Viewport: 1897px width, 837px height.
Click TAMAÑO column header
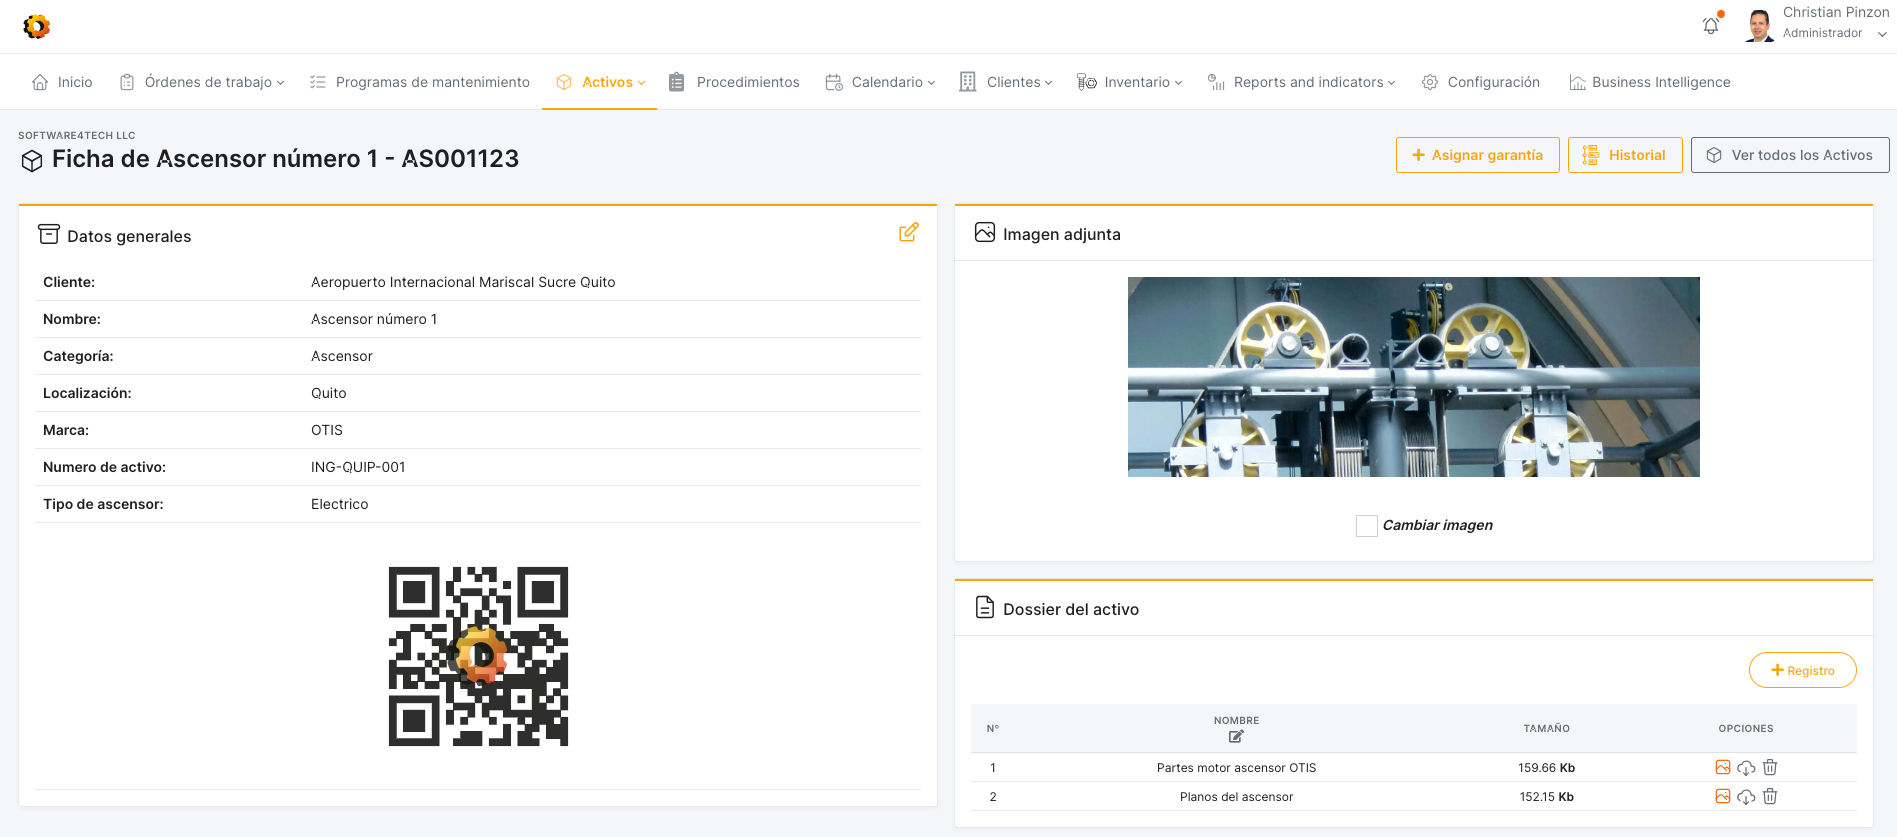[x=1546, y=728]
